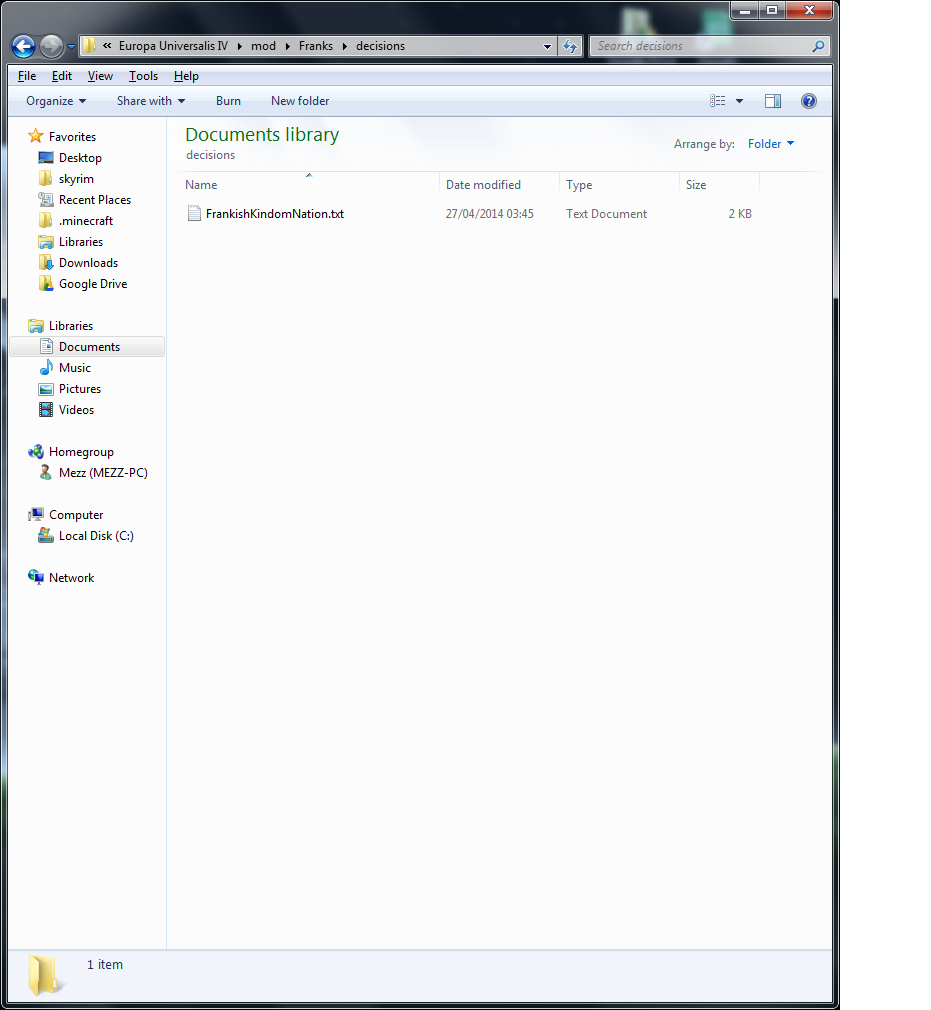
Task: Open the Music library
Action: point(75,368)
